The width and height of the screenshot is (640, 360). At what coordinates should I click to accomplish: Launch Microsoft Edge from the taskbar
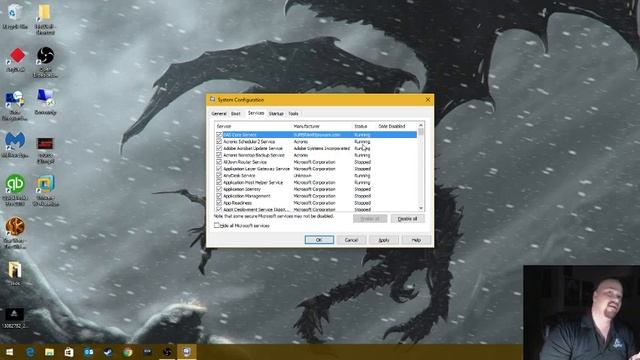pos(29,352)
